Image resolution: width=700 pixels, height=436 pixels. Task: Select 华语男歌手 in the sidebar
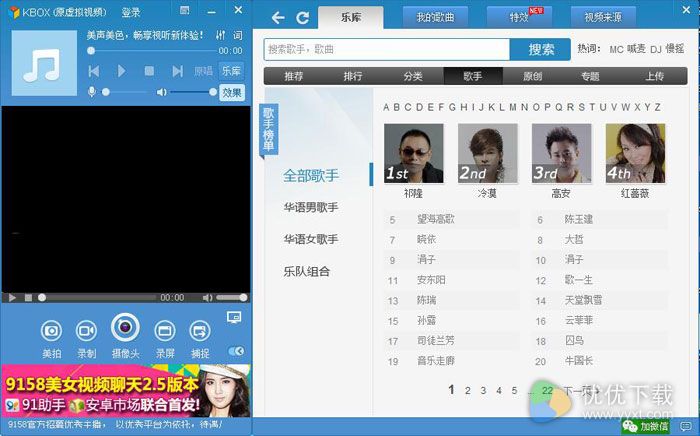point(311,207)
